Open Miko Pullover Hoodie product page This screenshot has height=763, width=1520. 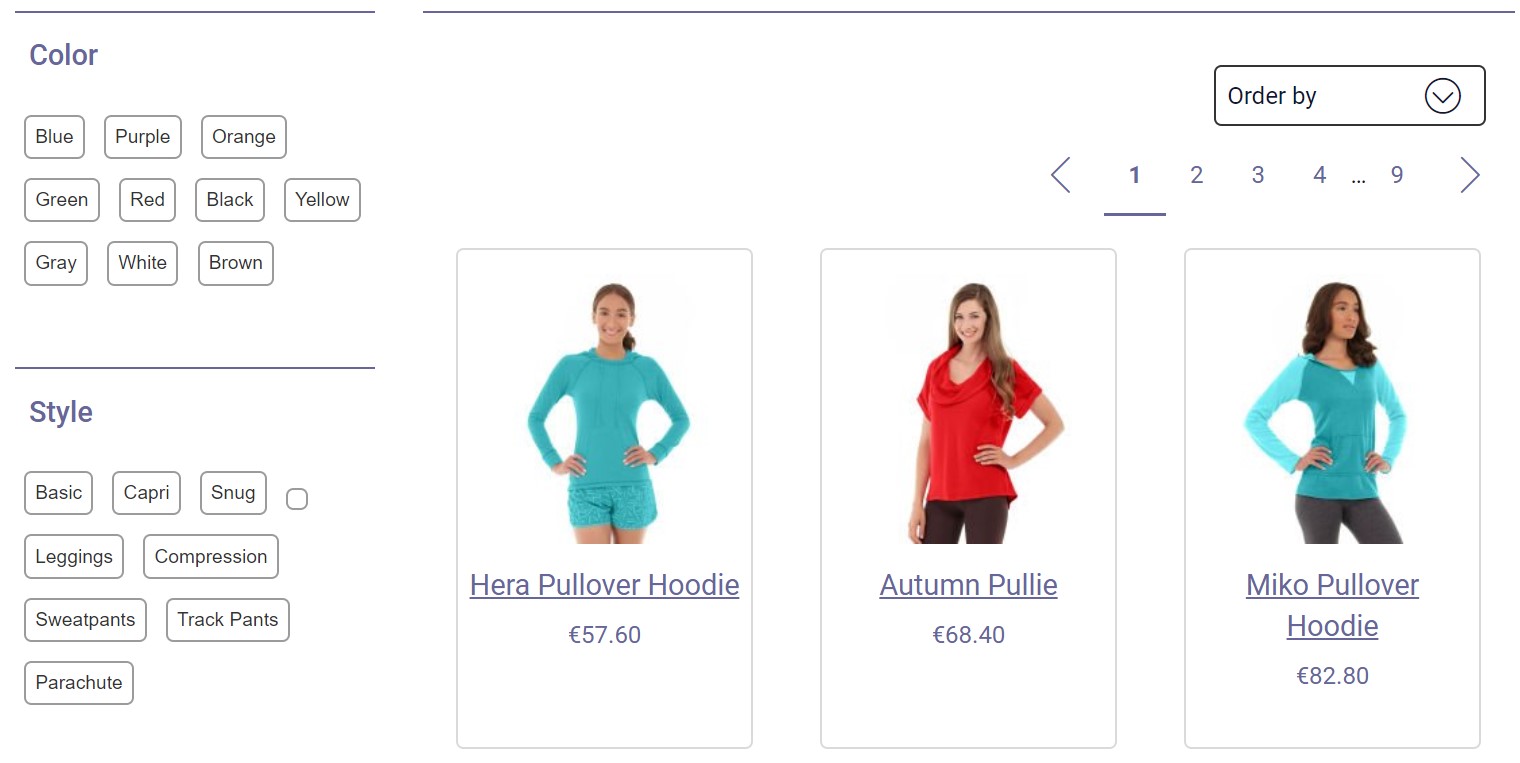[1332, 605]
